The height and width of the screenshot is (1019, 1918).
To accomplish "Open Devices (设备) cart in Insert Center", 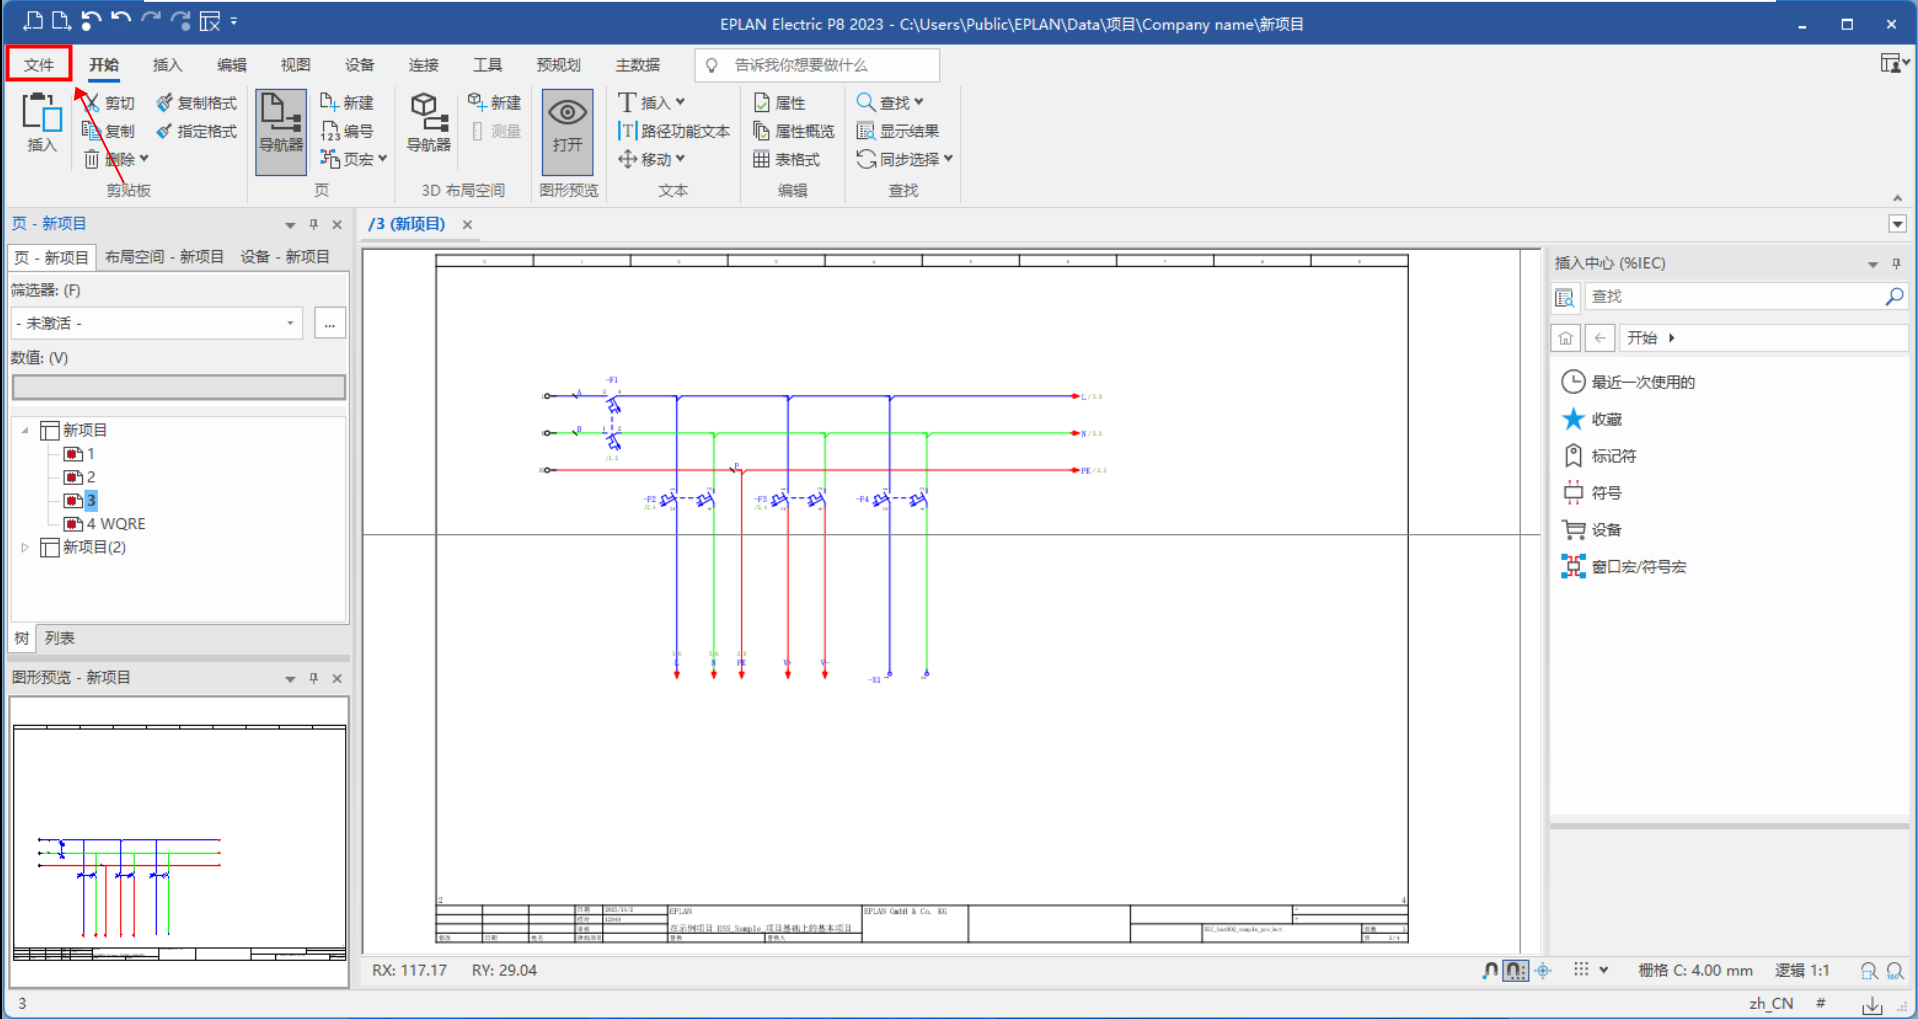I will tap(1573, 530).
